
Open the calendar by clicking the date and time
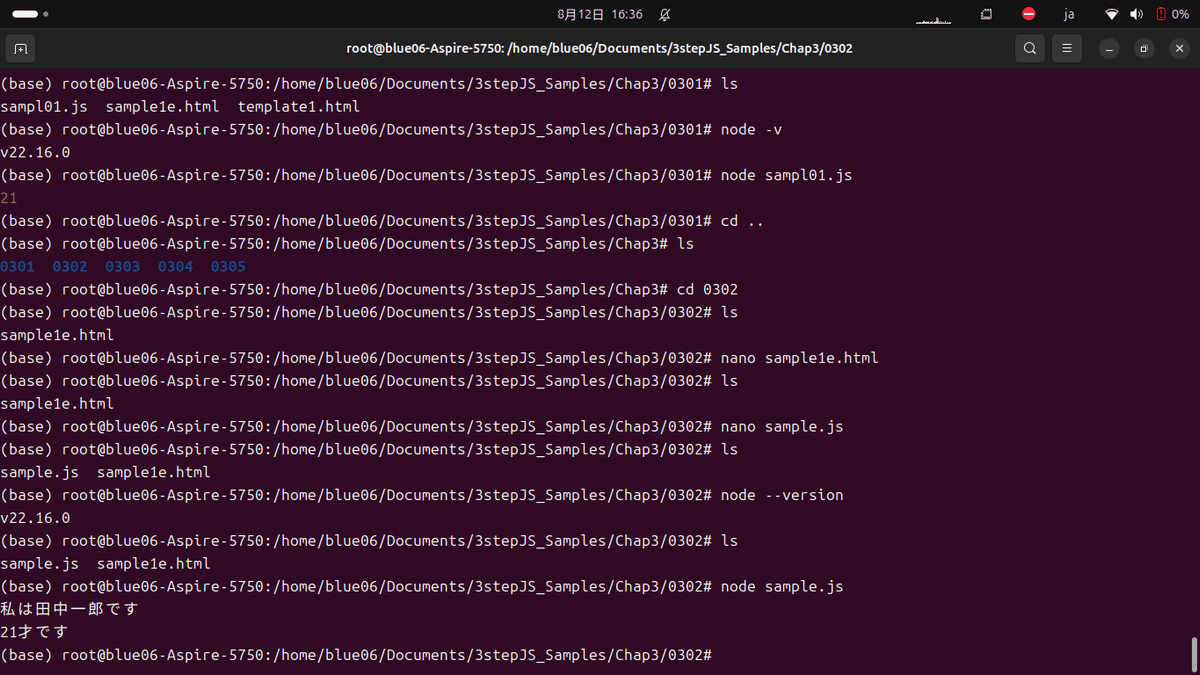pyautogui.click(x=599, y=14)
